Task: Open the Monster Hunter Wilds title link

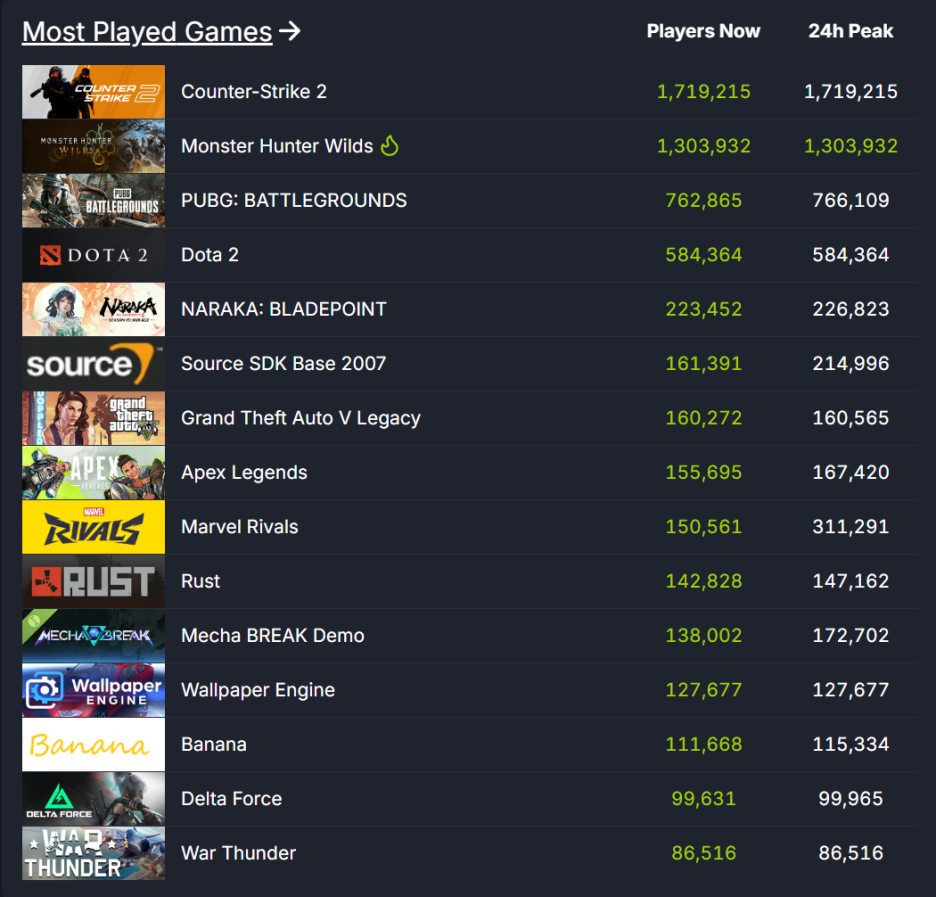Action: point(277,146)
